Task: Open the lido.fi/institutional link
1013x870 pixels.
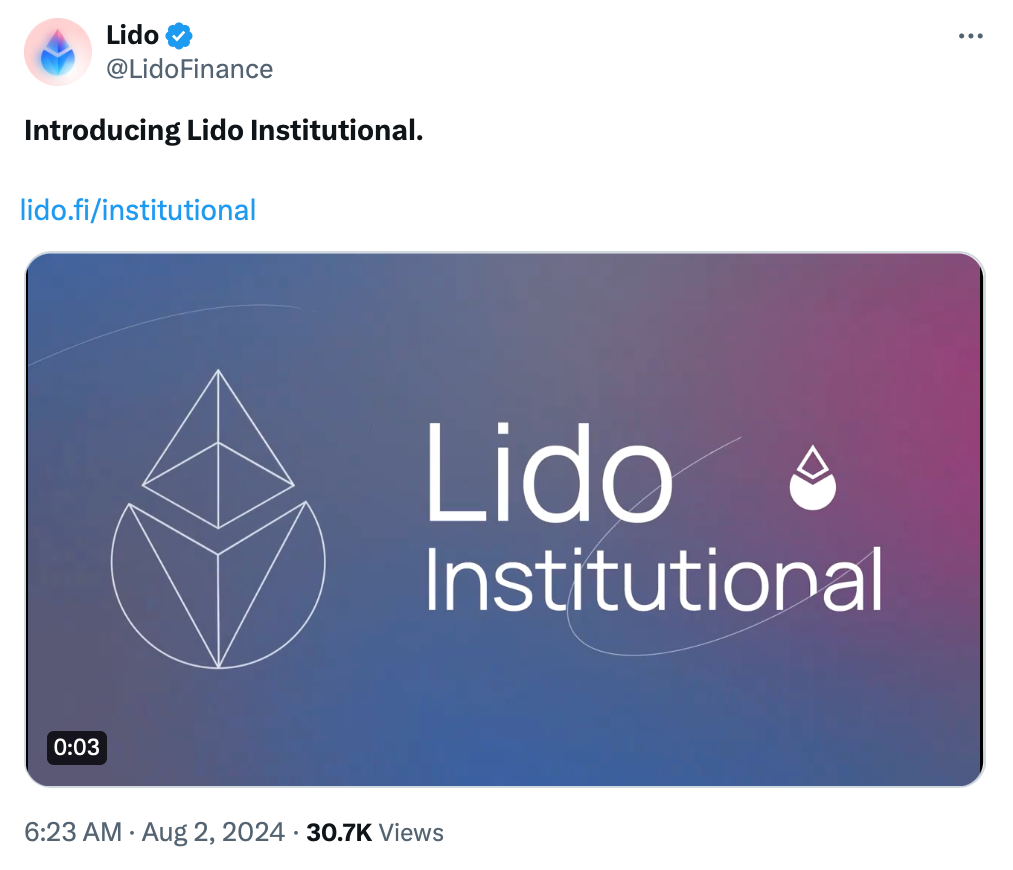Action: [139, 210]
